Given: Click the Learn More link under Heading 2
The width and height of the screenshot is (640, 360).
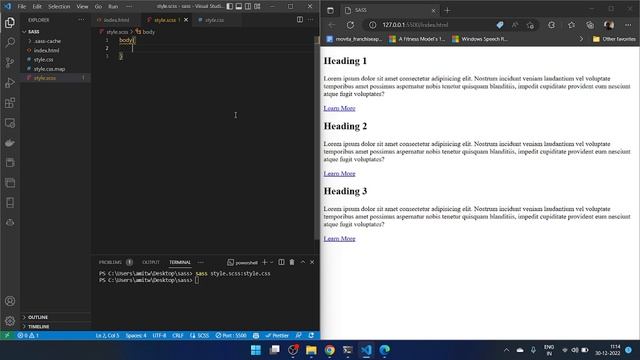Looking at the screenshot, I should [339, 173].
